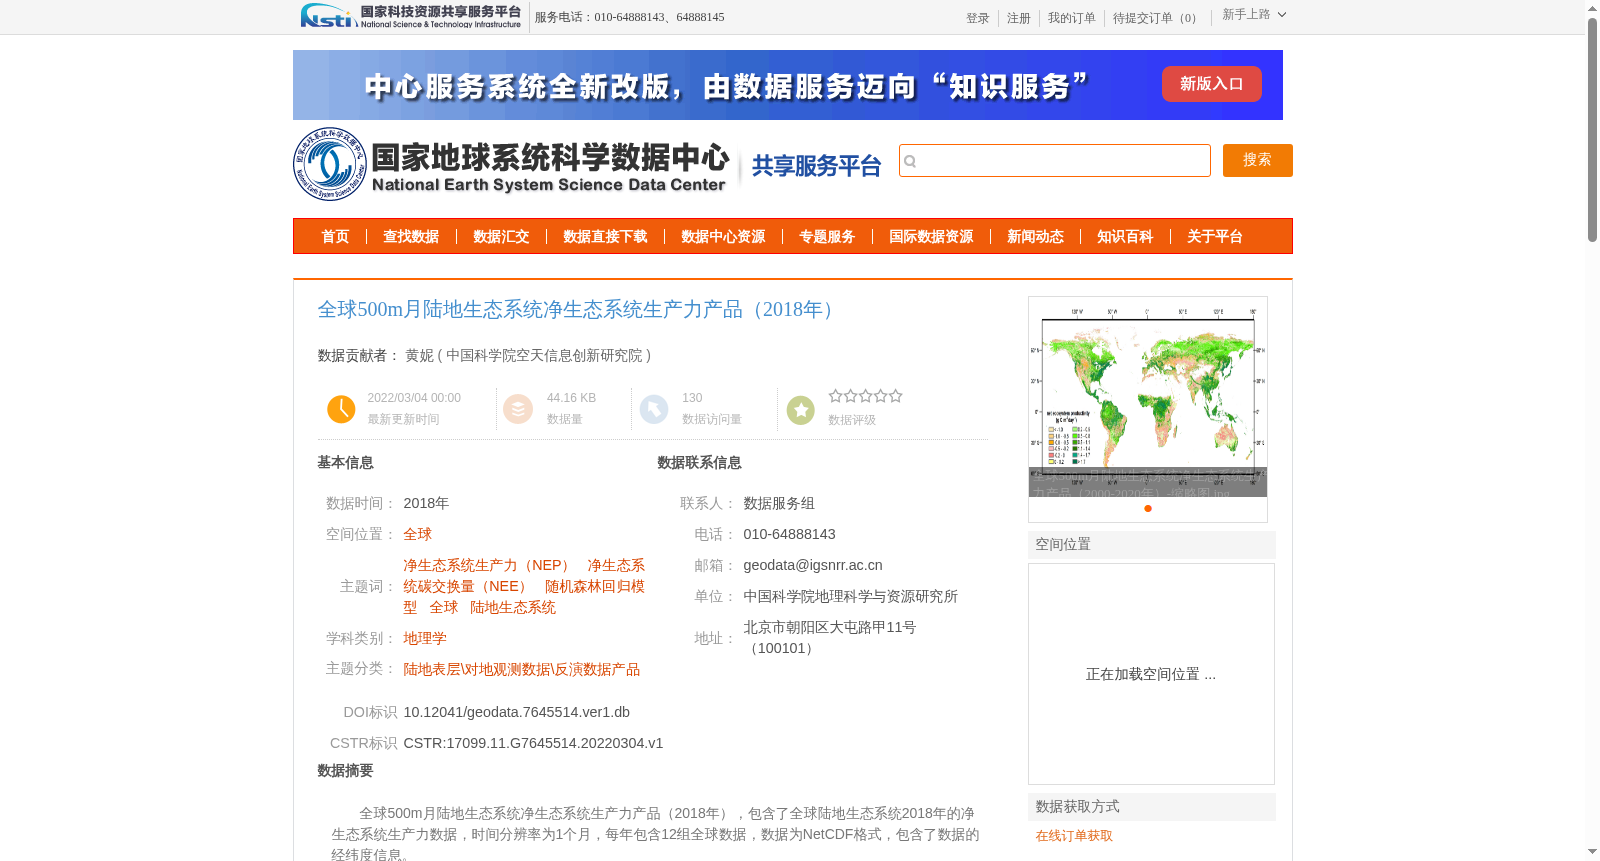Image resolution: width=1600 pixels, height=861 pixels.
Task: Open 专题服务 menu item
Action: 827,237
